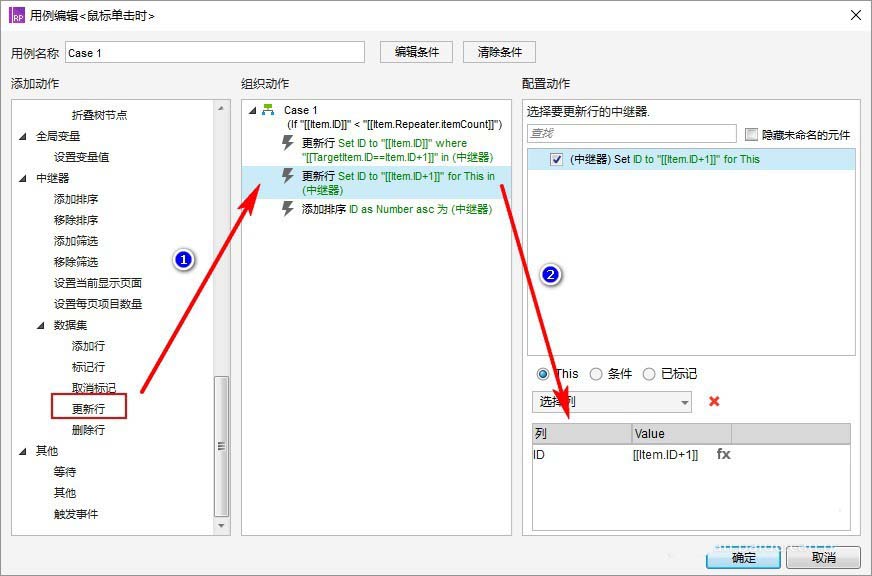872x576 pixels.
Task: Select 等待 action
Action: click(x=65, y=472)
